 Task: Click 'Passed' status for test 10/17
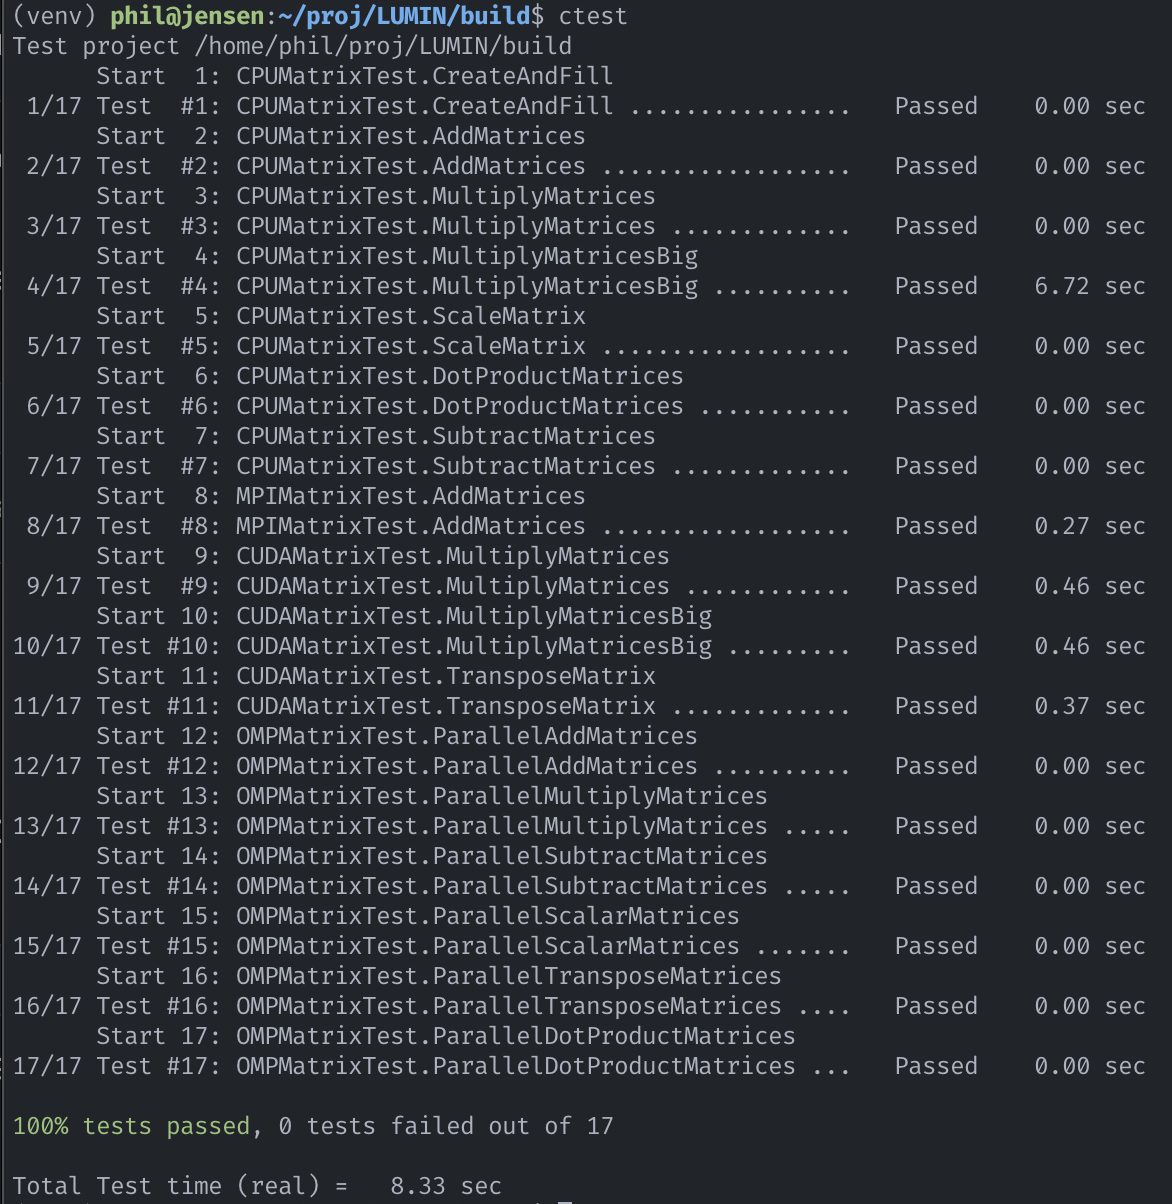click(936, 646)
